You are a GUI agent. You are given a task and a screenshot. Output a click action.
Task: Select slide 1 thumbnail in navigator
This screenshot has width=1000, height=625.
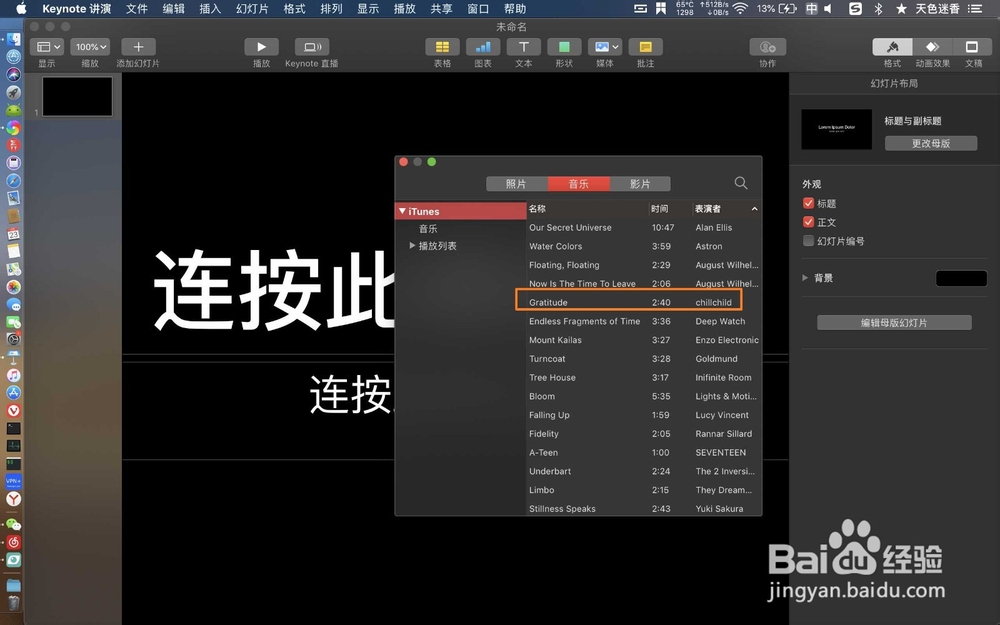pyautogui.click(x=77, y=96)
